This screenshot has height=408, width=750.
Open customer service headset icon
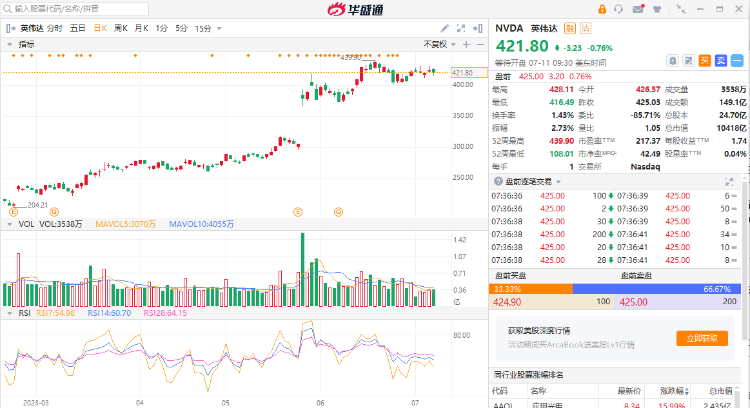[x=618, y=9]
